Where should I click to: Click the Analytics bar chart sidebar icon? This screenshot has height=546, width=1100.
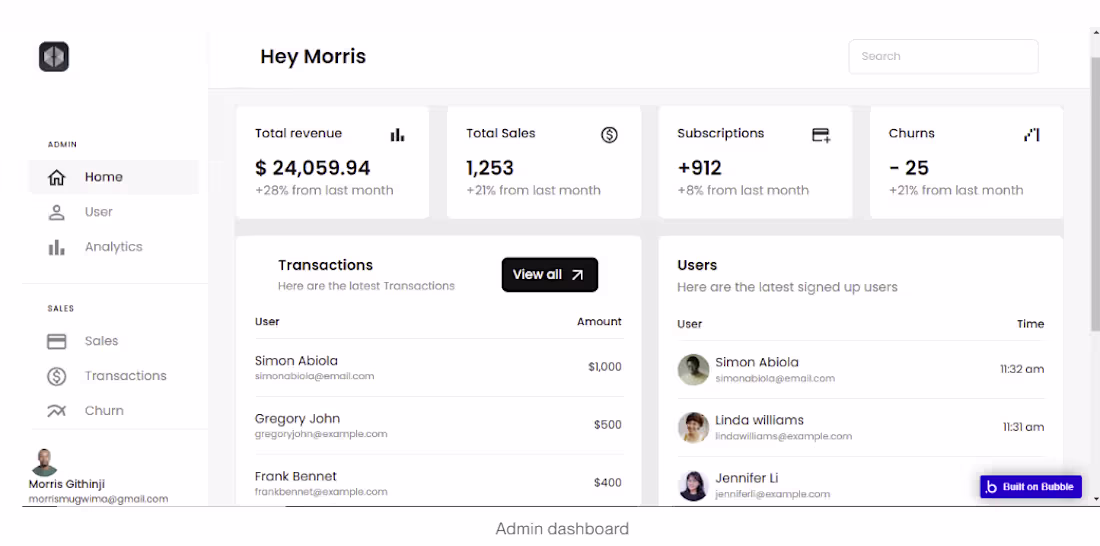point(57,247)
